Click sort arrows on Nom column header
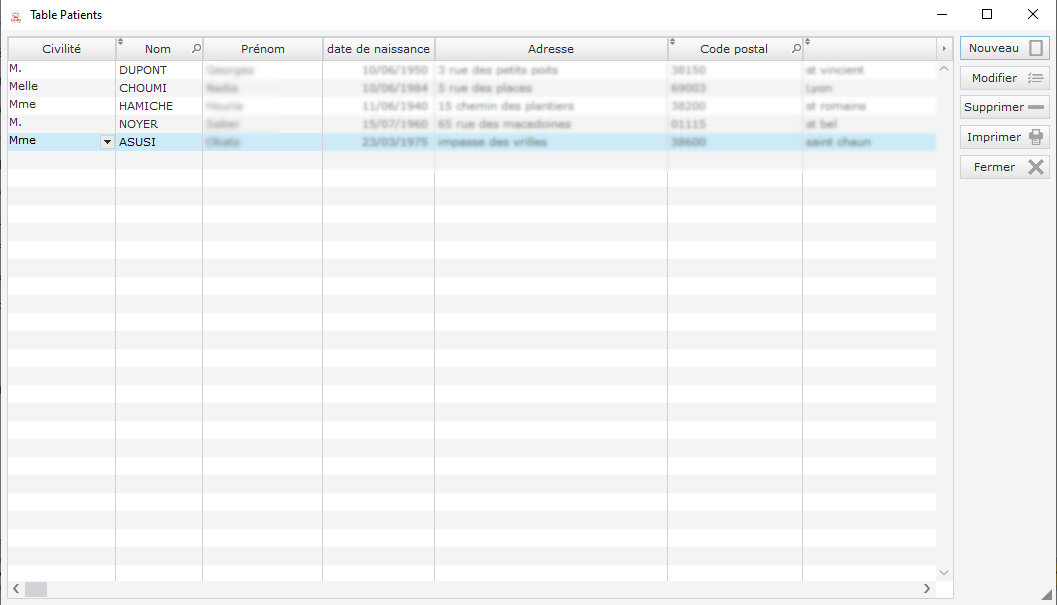The height and width of the screenshot is (605, 1057). click(121, 42)
